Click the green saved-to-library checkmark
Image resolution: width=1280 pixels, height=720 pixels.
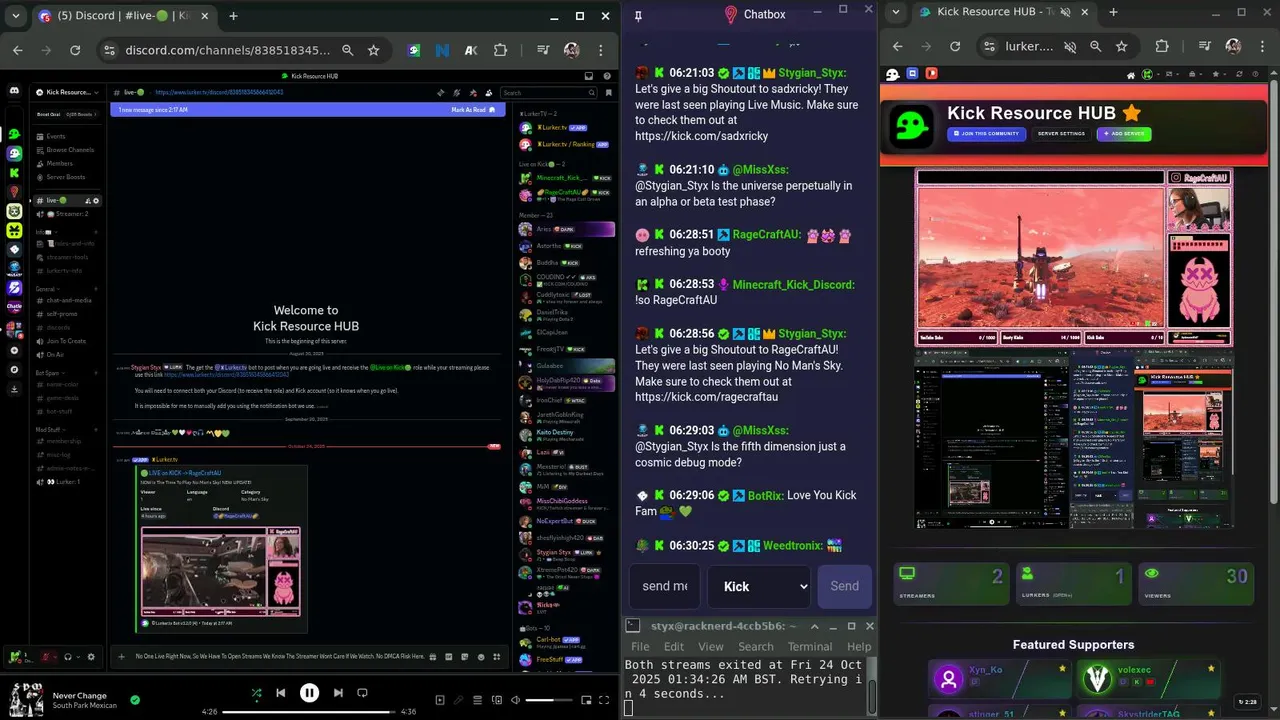pyautogui.click(x=135, y=700)
